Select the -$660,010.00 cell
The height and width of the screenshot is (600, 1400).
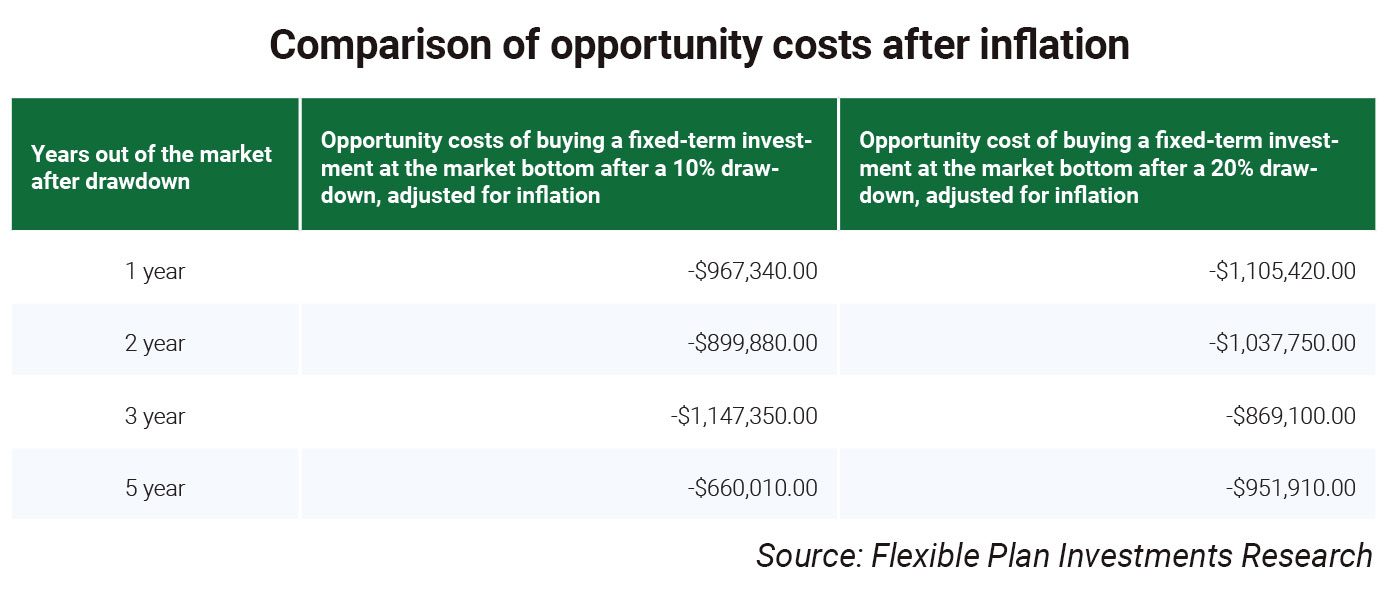753,488
